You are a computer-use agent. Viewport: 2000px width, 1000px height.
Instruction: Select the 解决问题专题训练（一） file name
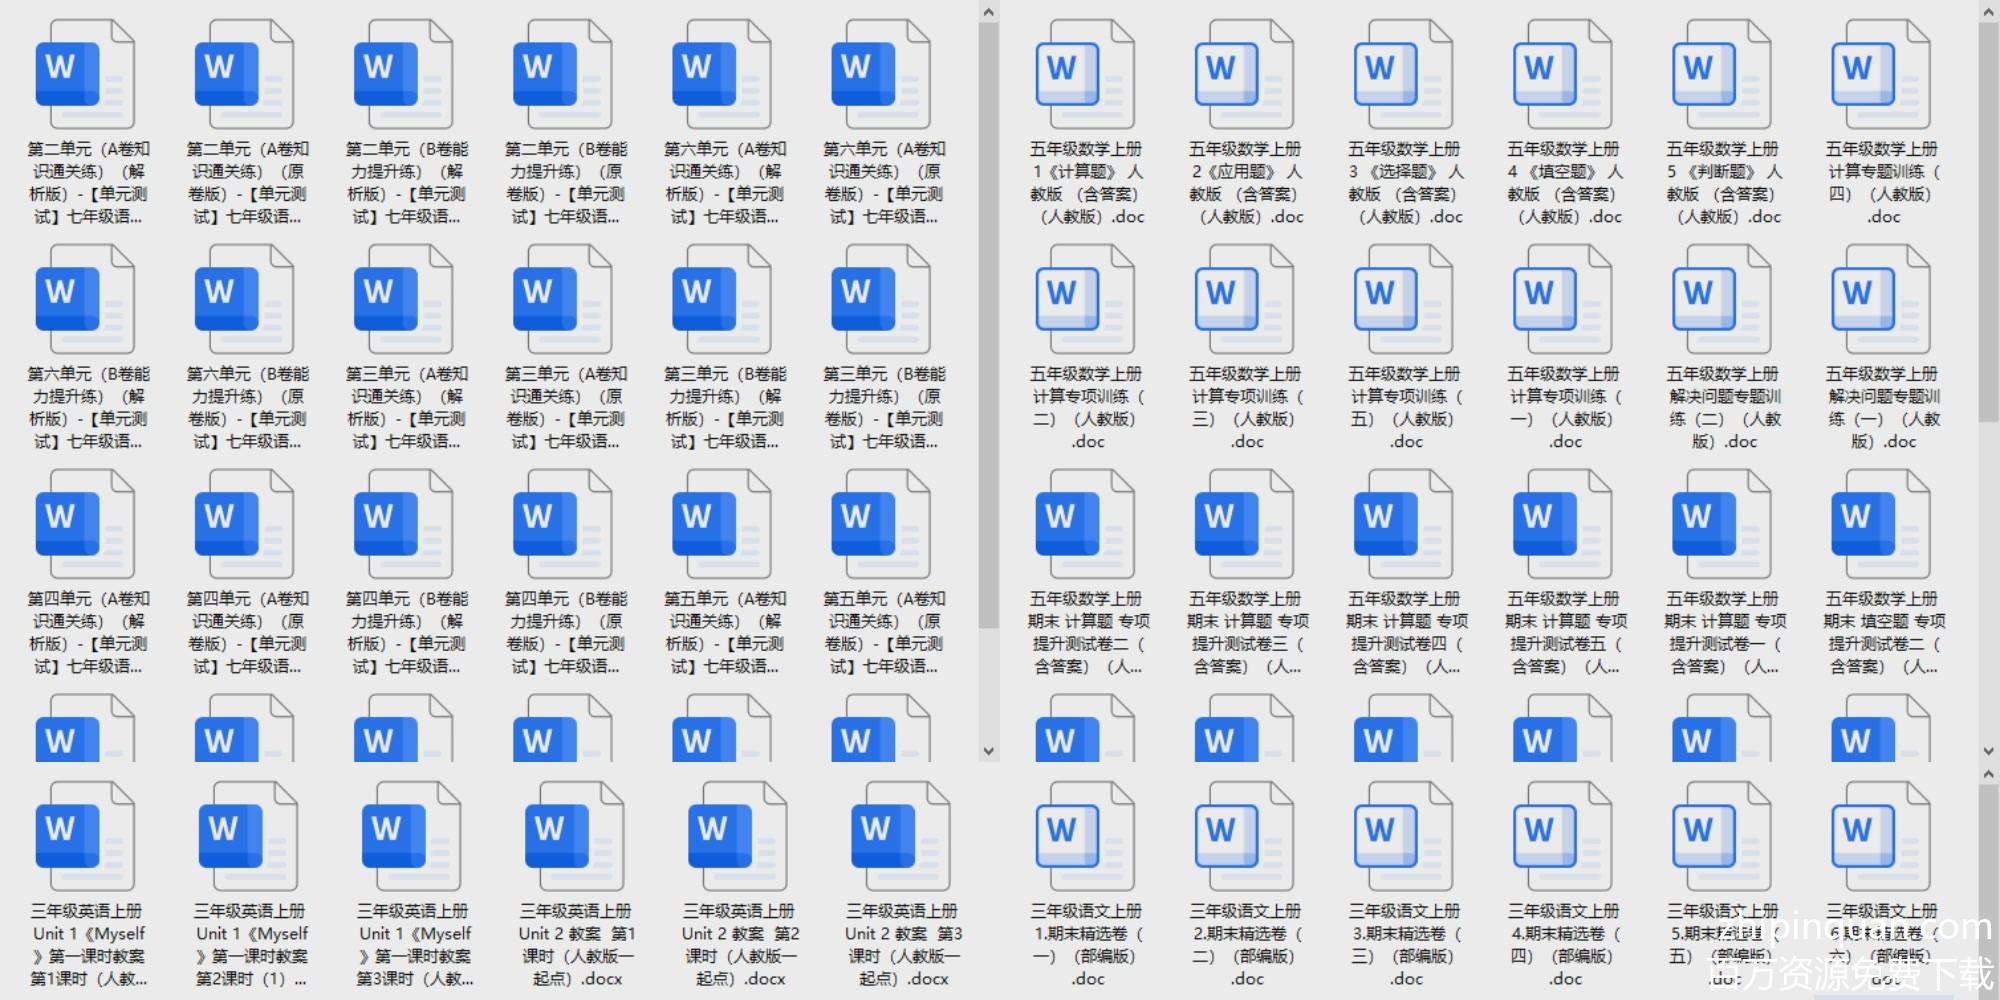coord(1882,408)
